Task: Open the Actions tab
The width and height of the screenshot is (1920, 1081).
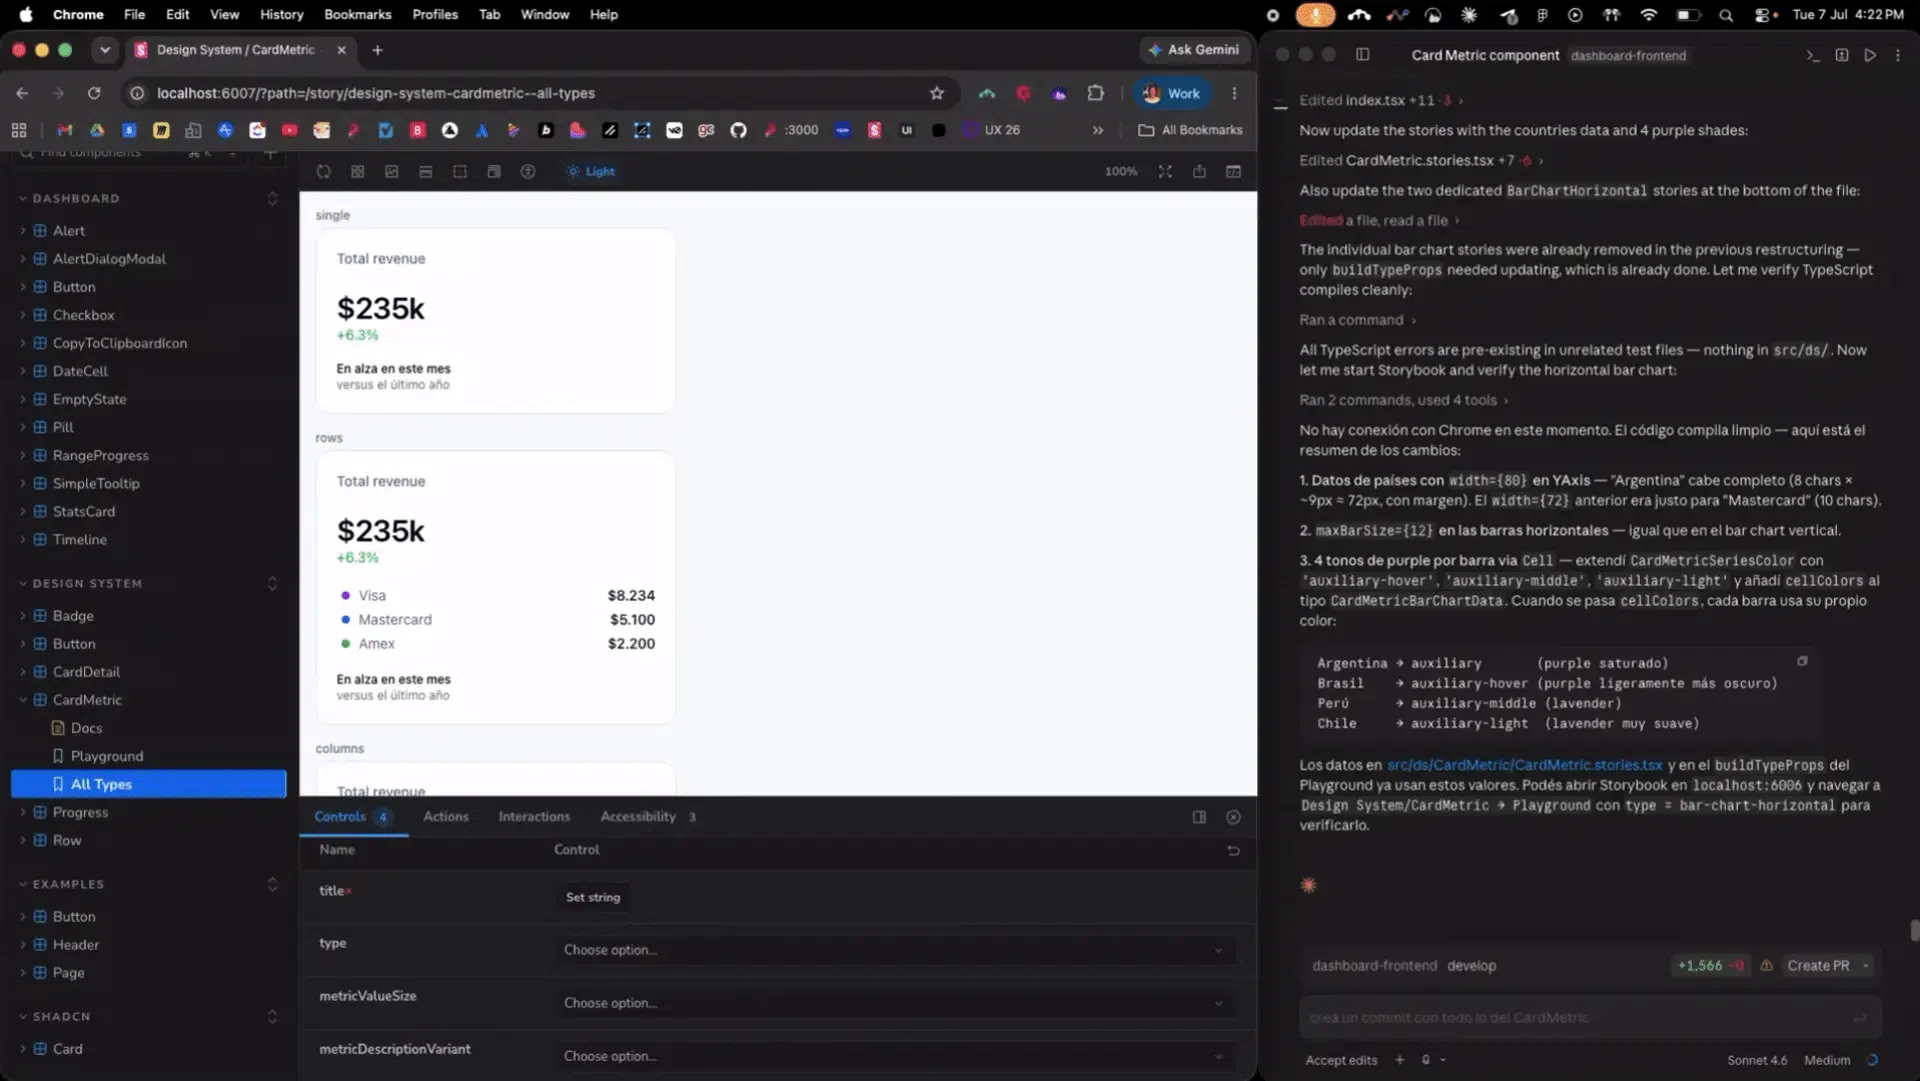Action: coord(446,817)
